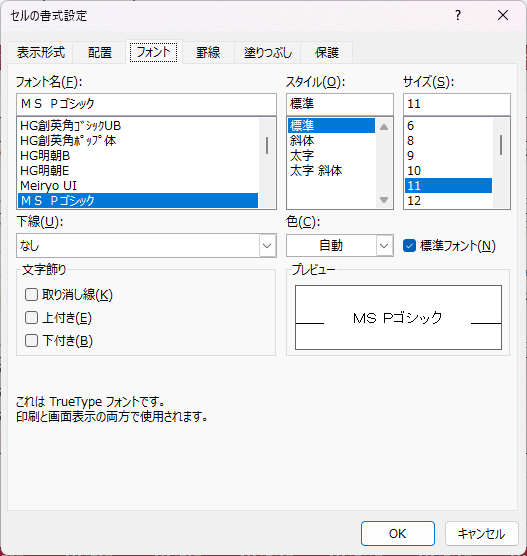Click the スタイル input field
This screenshot has height=556, width=527.
pyautogui.click(x=340, y=104)
